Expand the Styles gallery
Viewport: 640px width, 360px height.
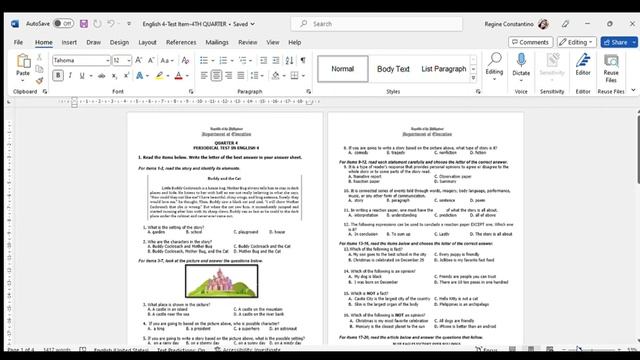473,78
